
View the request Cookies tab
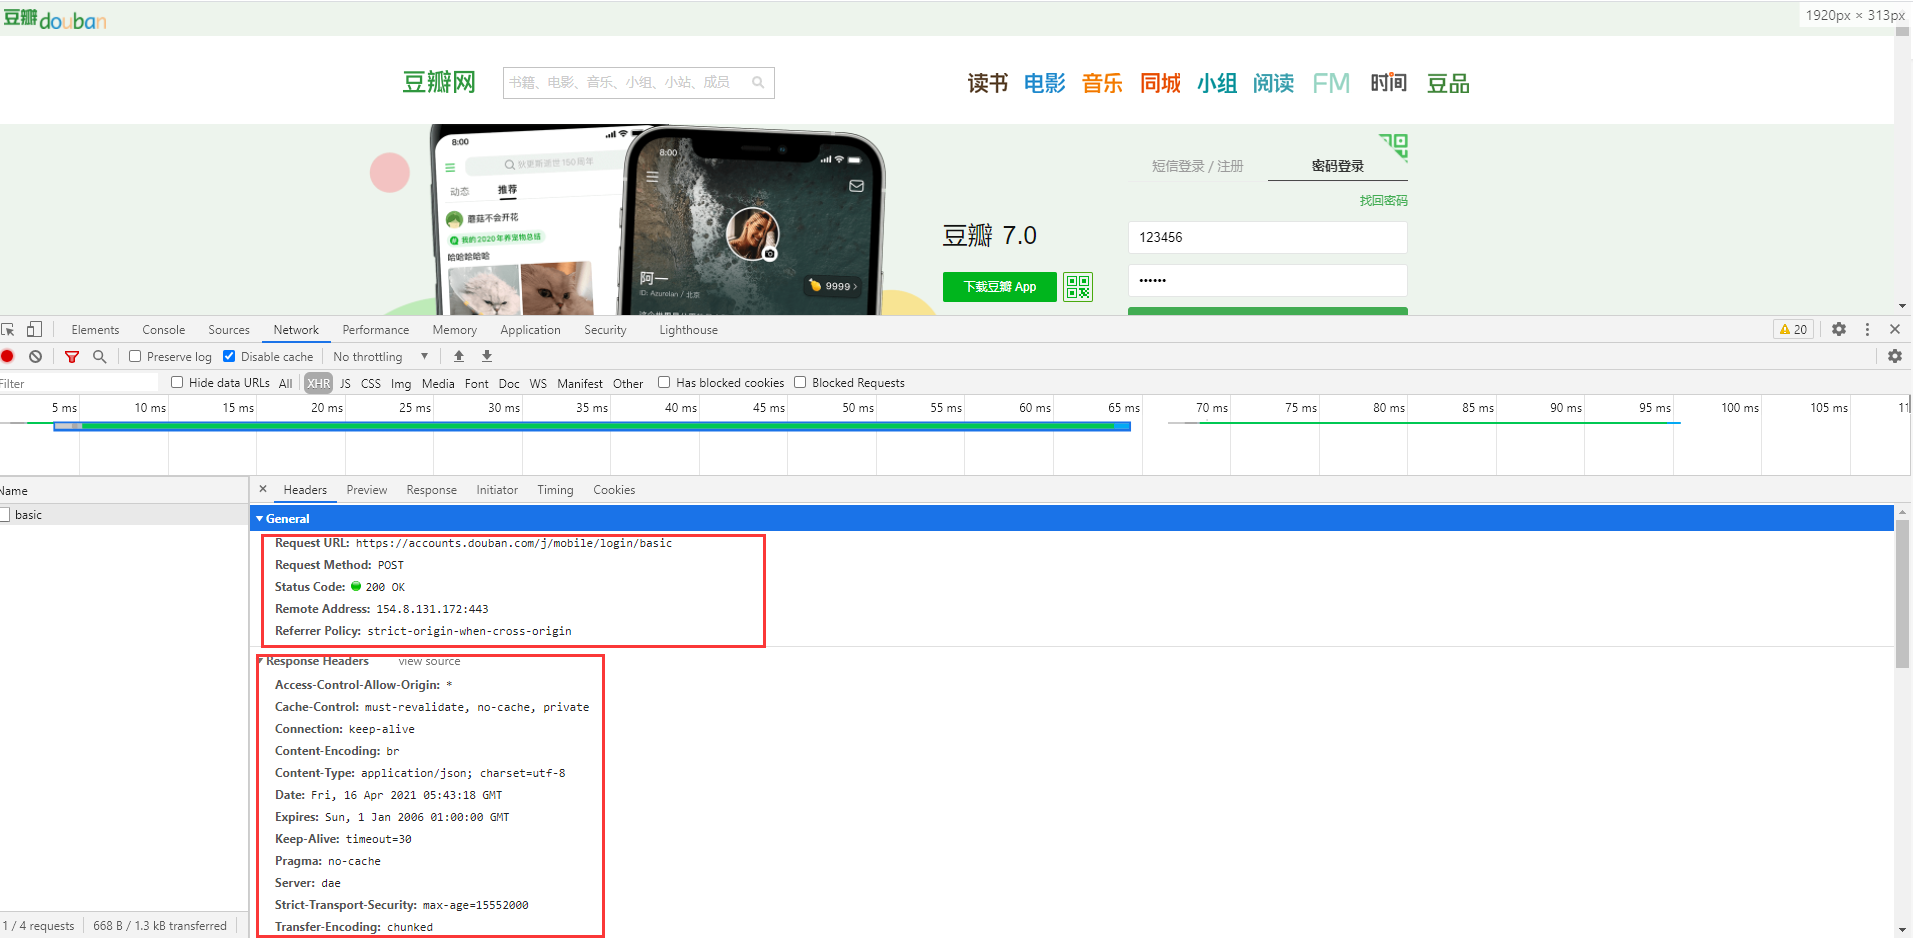[614, 490]
